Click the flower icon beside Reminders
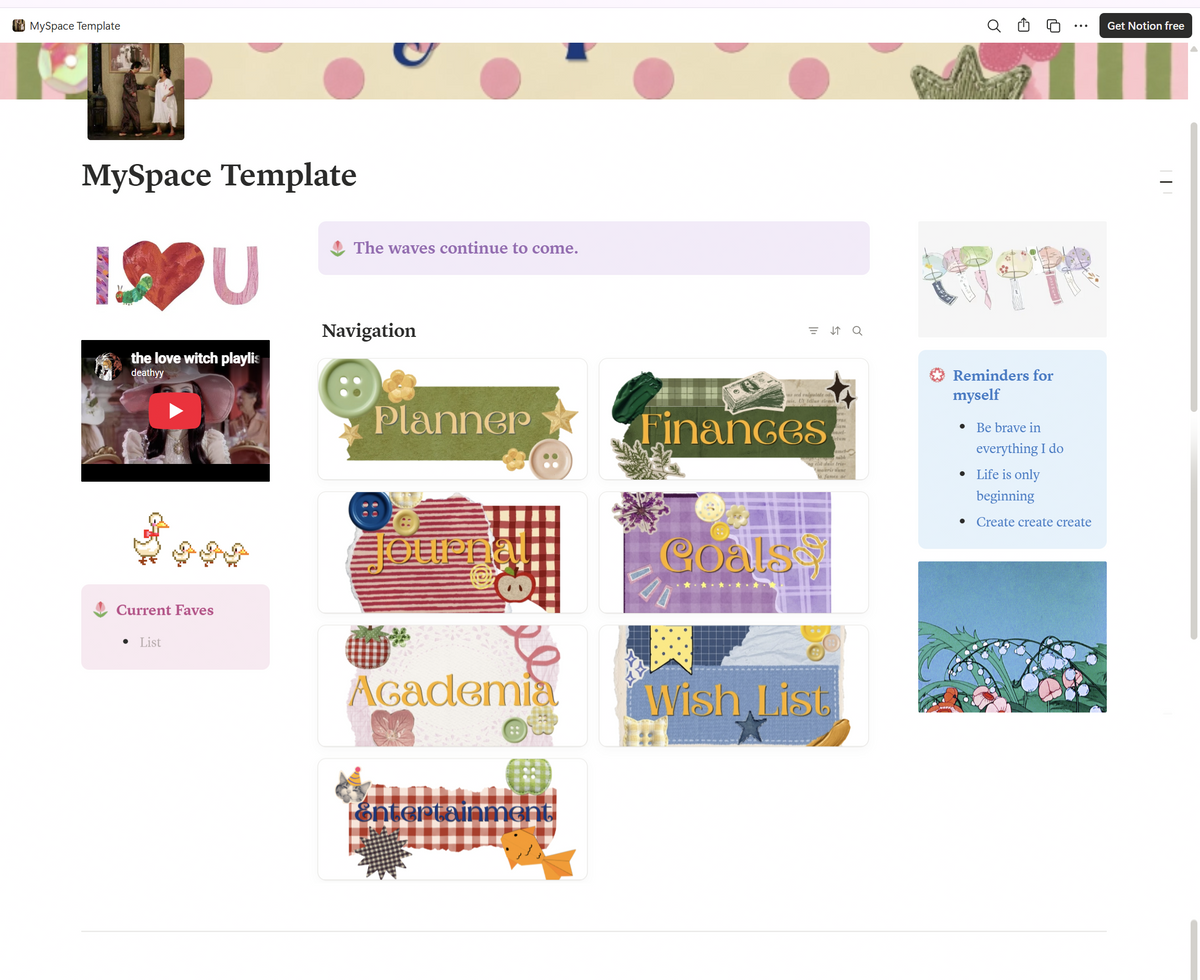The image size is (1200, 980). point(937,376)
